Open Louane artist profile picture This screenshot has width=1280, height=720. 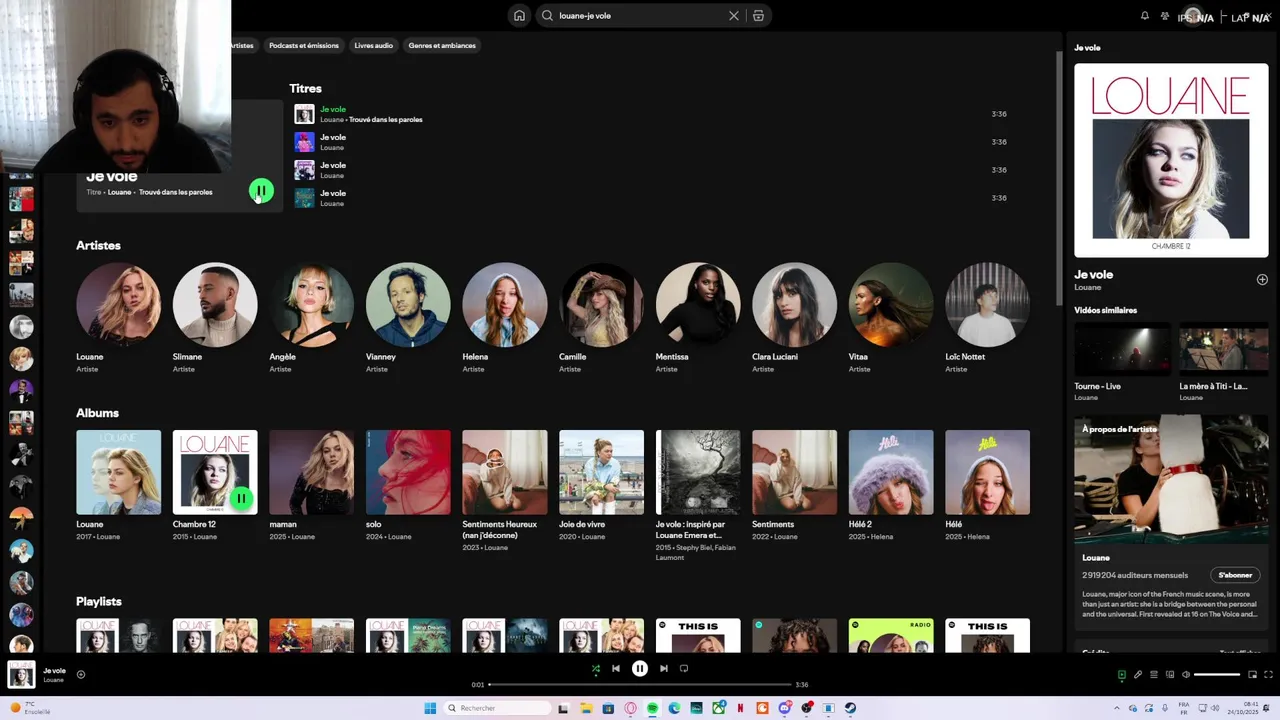(x=119, y=305)
